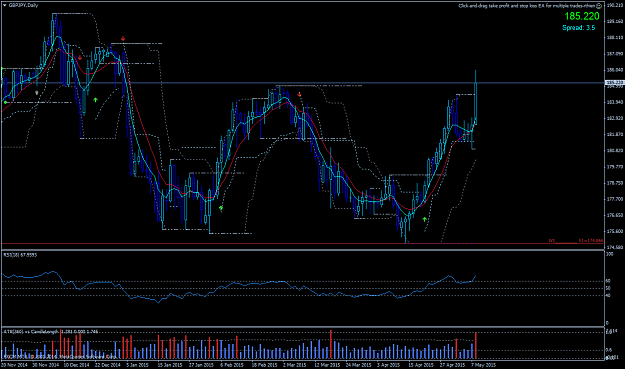Image resolution: width=625 pixels, height=369 pixels.
Task: Select the latest tall candlestick at 7 May 2015
Action: pos(476,98)
